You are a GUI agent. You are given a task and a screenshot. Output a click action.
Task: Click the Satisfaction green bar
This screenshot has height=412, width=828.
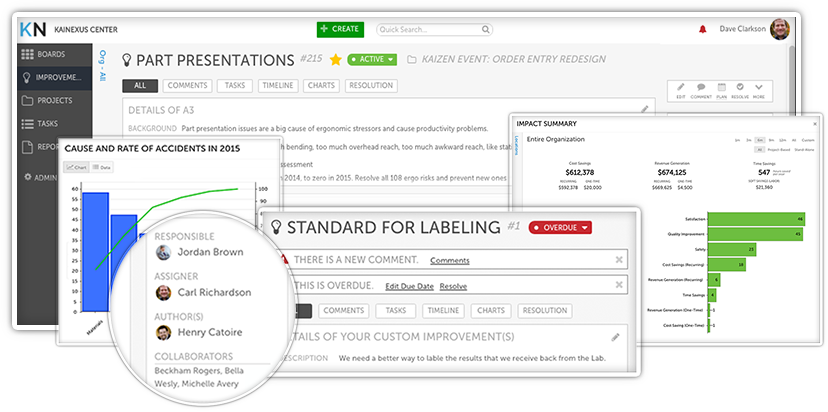pyautogui.click(x=756, y=219)
